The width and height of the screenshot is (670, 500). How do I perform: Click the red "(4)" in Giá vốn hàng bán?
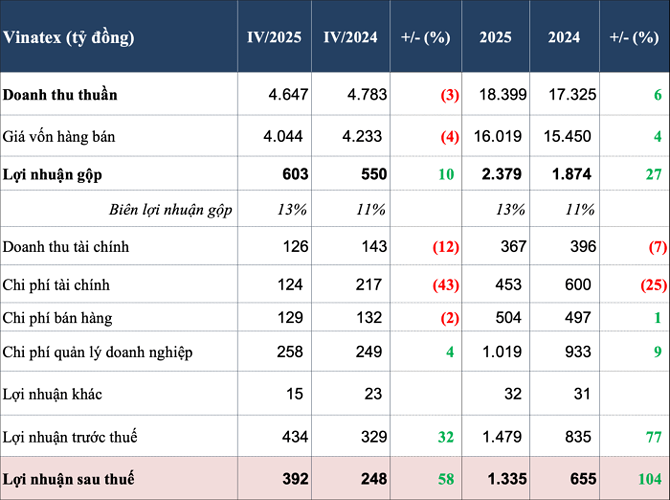[x=450, y=136]
